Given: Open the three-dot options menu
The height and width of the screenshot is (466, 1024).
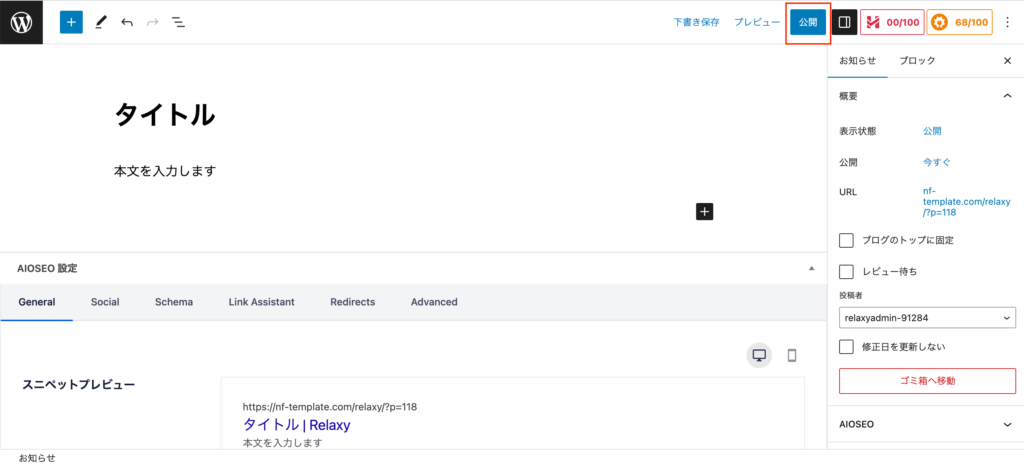Looking at the screenshot, I should 1007,22.
